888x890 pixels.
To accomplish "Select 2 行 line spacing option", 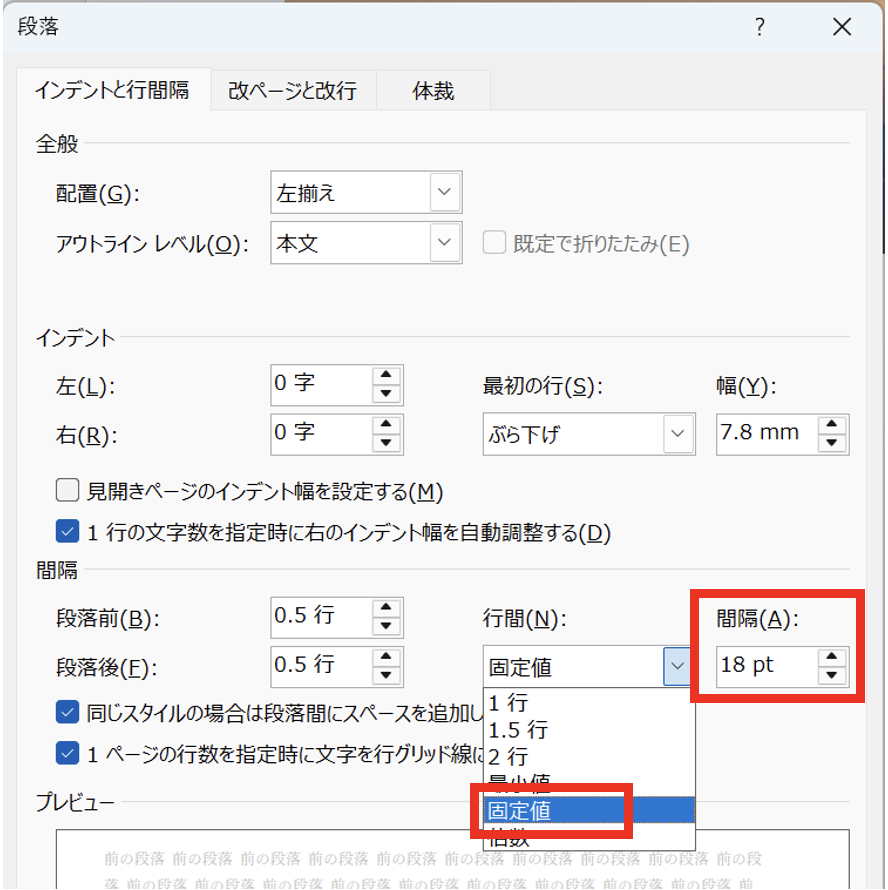I will (508, 757).
